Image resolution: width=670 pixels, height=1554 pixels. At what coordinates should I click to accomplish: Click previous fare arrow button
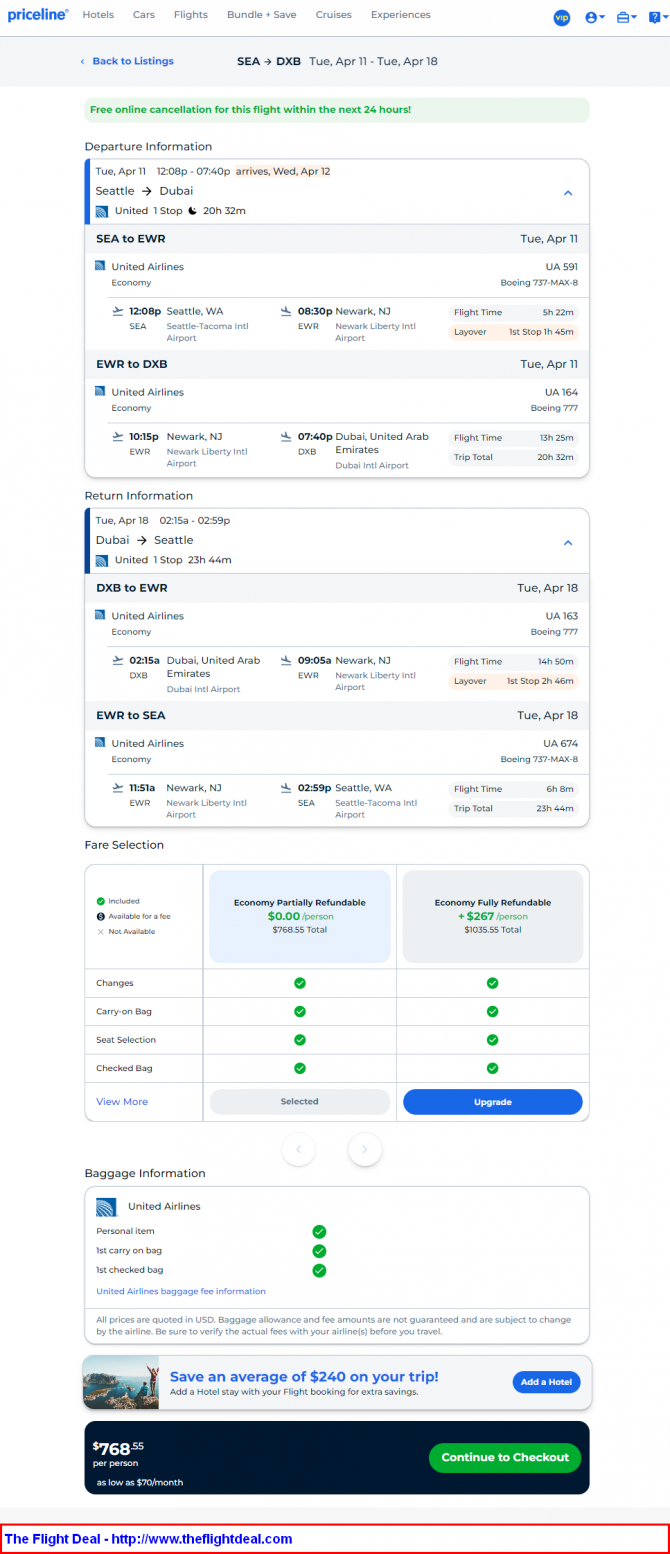pyautogui.click(x=299, y=1149)
